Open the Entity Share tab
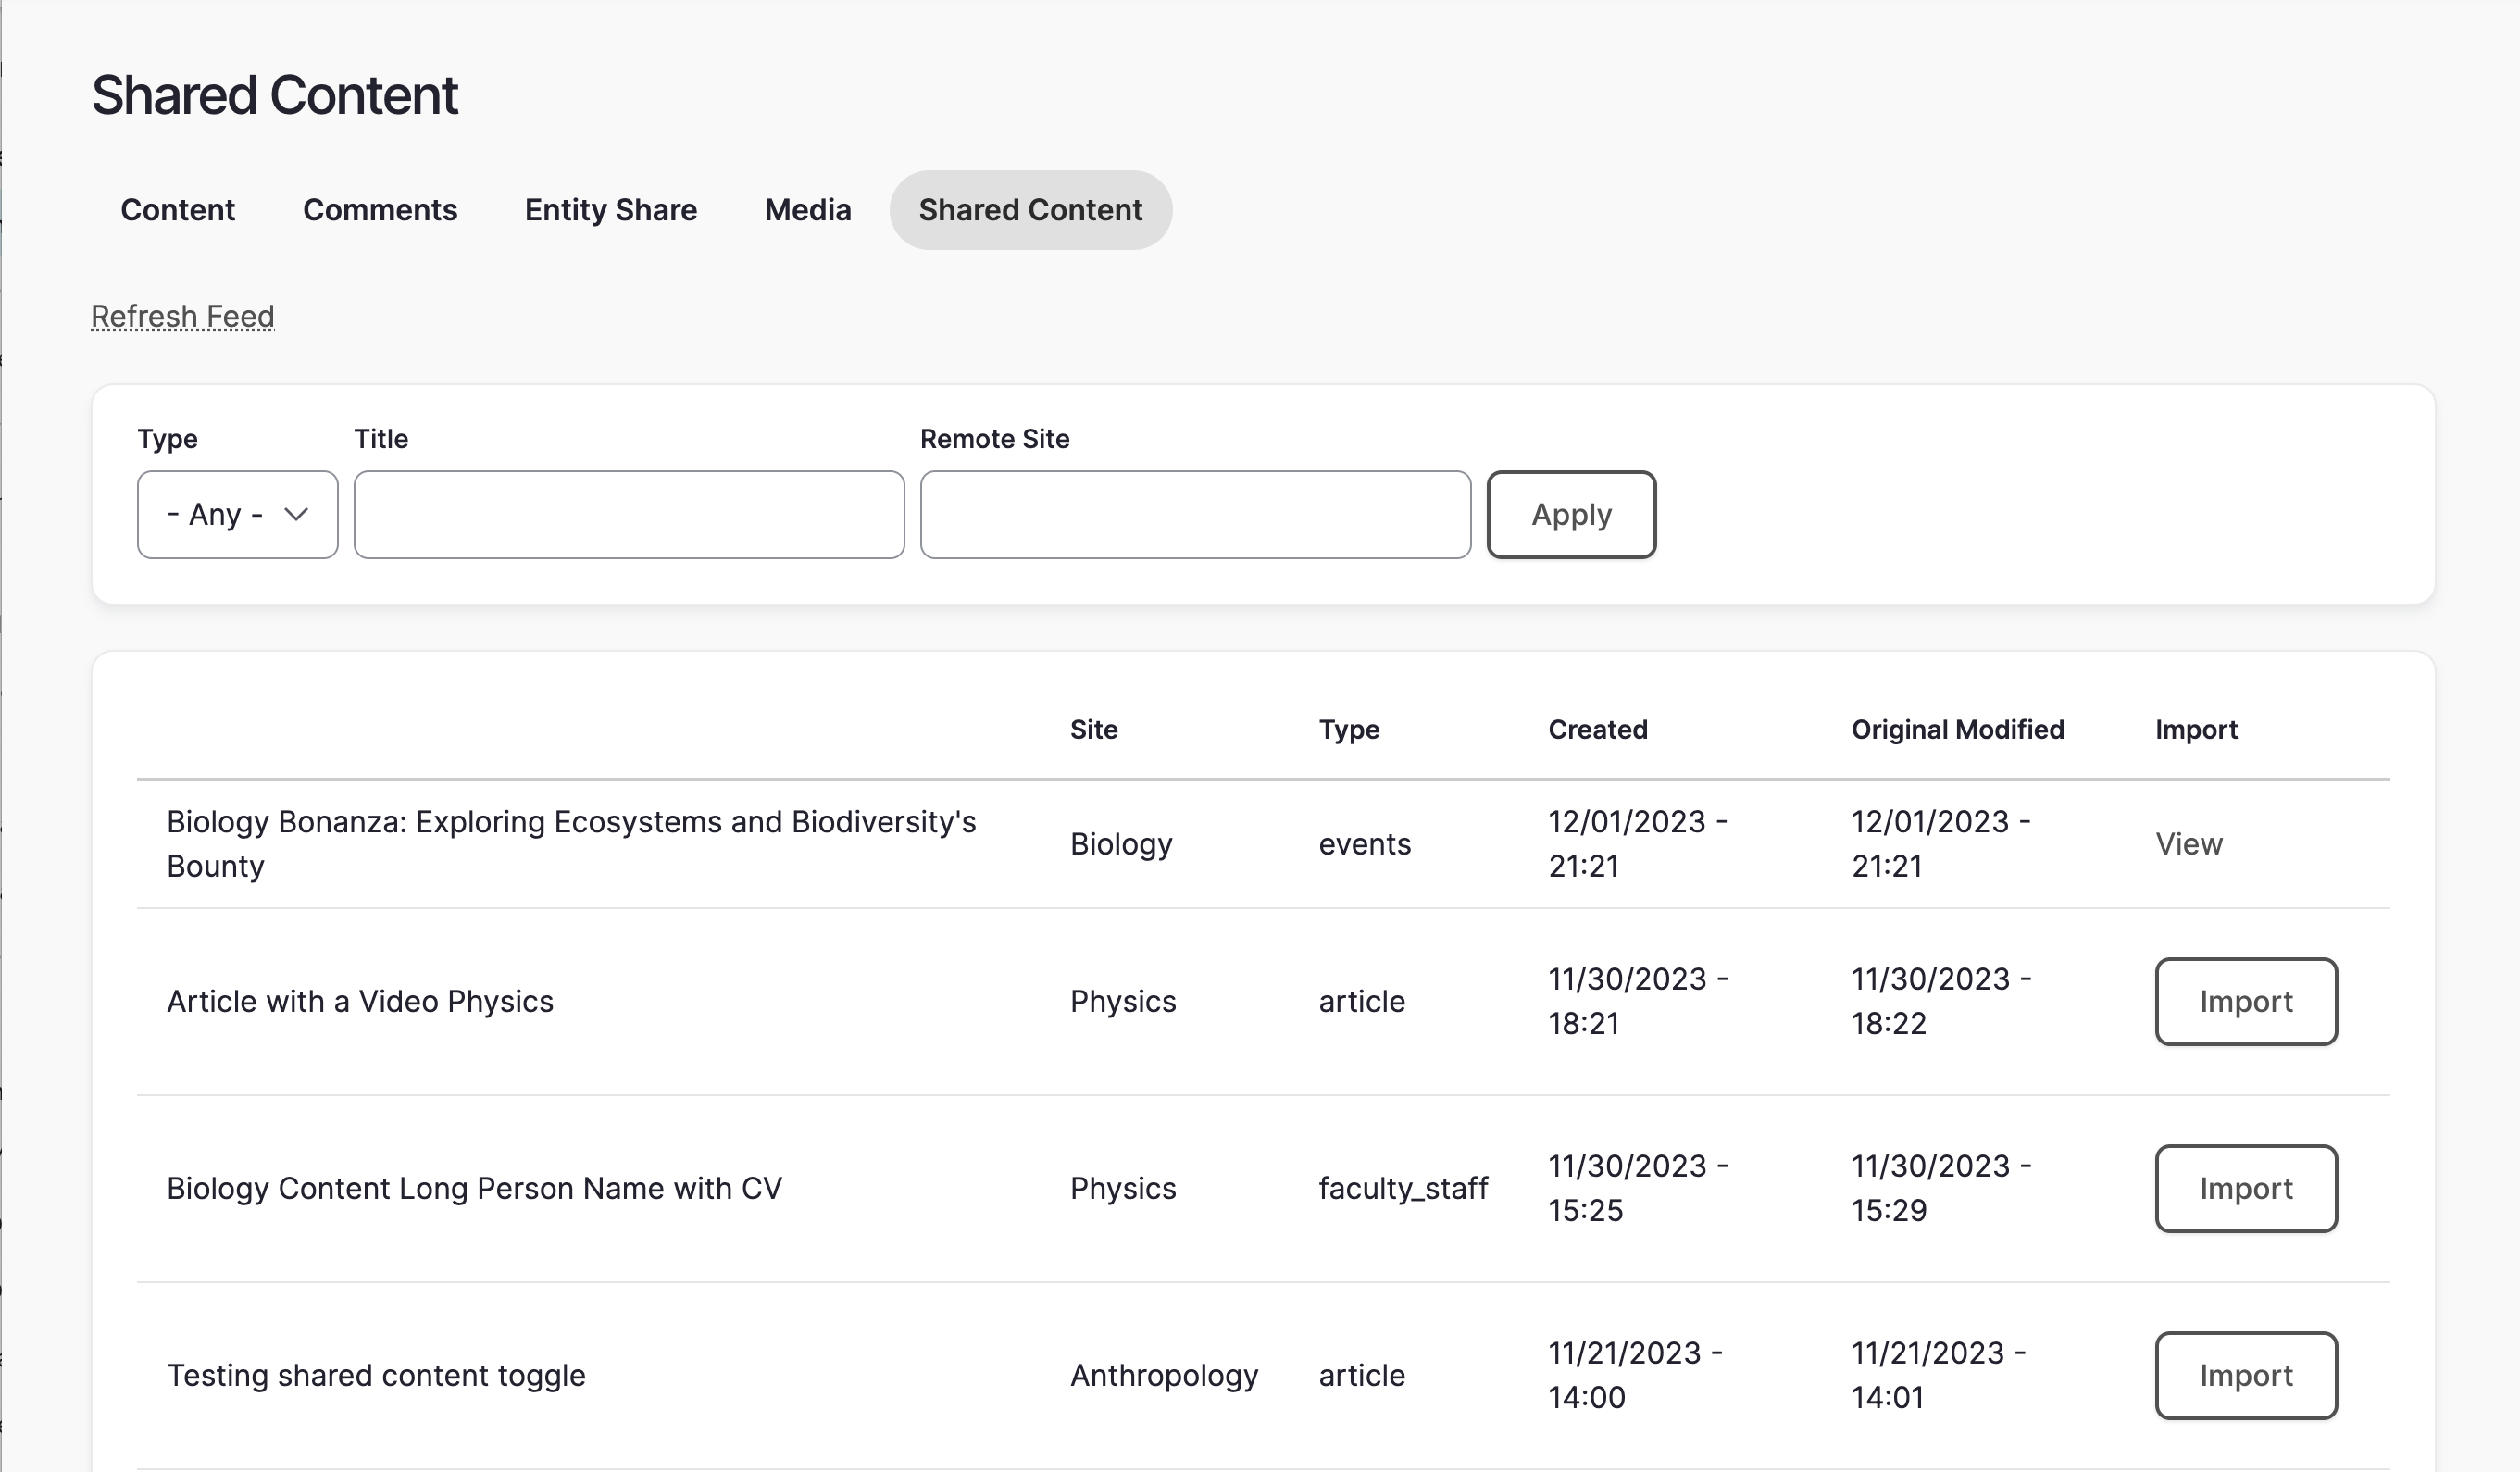Viewport: 2520px width, 1472px height. pyautogui.click(x=611, y=210)
